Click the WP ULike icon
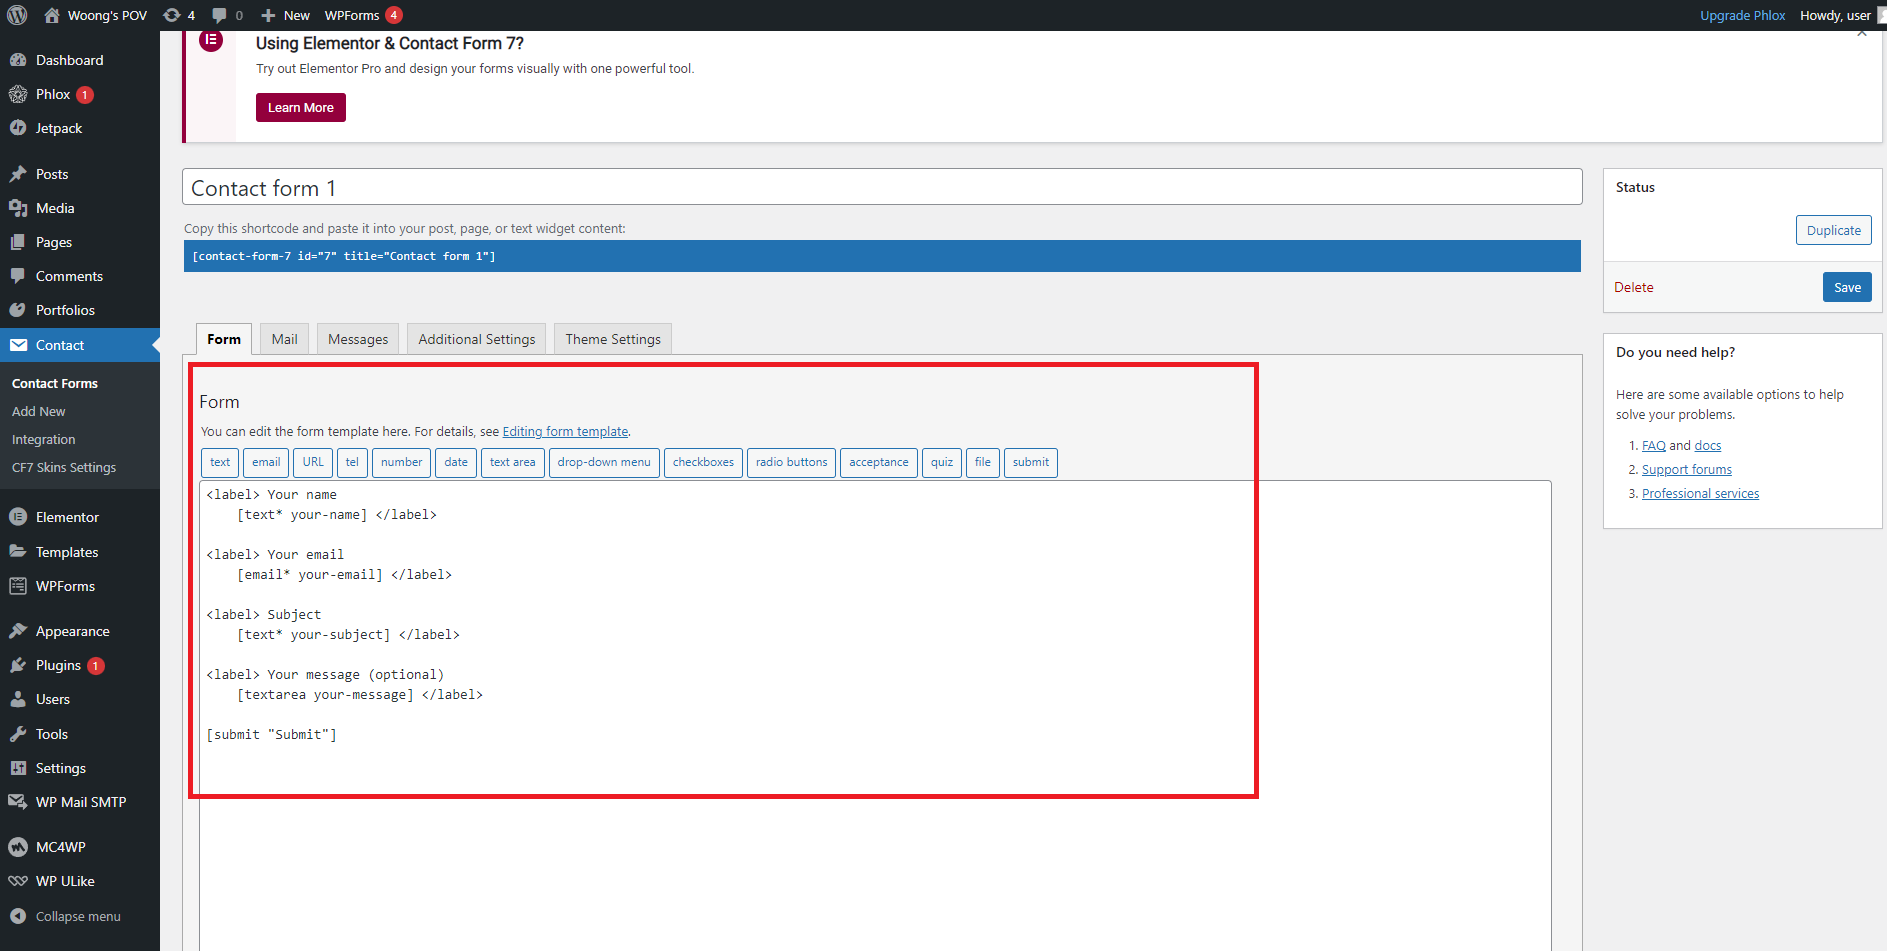This screenshot has width=1887, height=951. click(18, 881)
